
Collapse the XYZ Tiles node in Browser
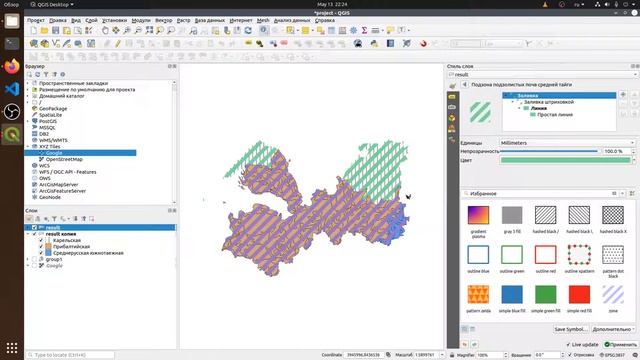28,147
